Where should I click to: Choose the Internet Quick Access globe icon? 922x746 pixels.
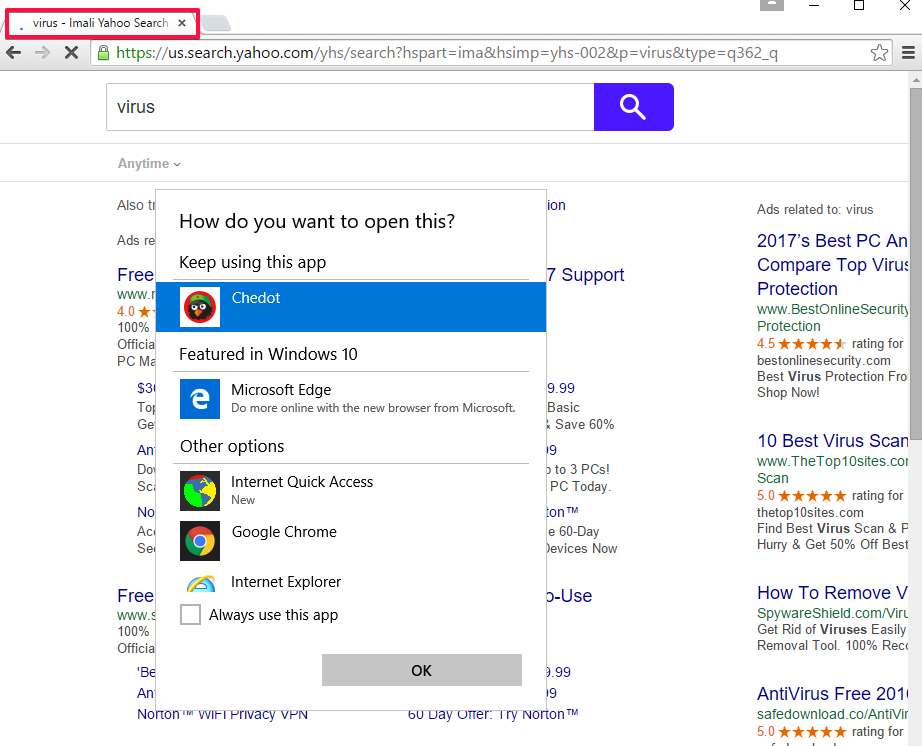point(200,491)
